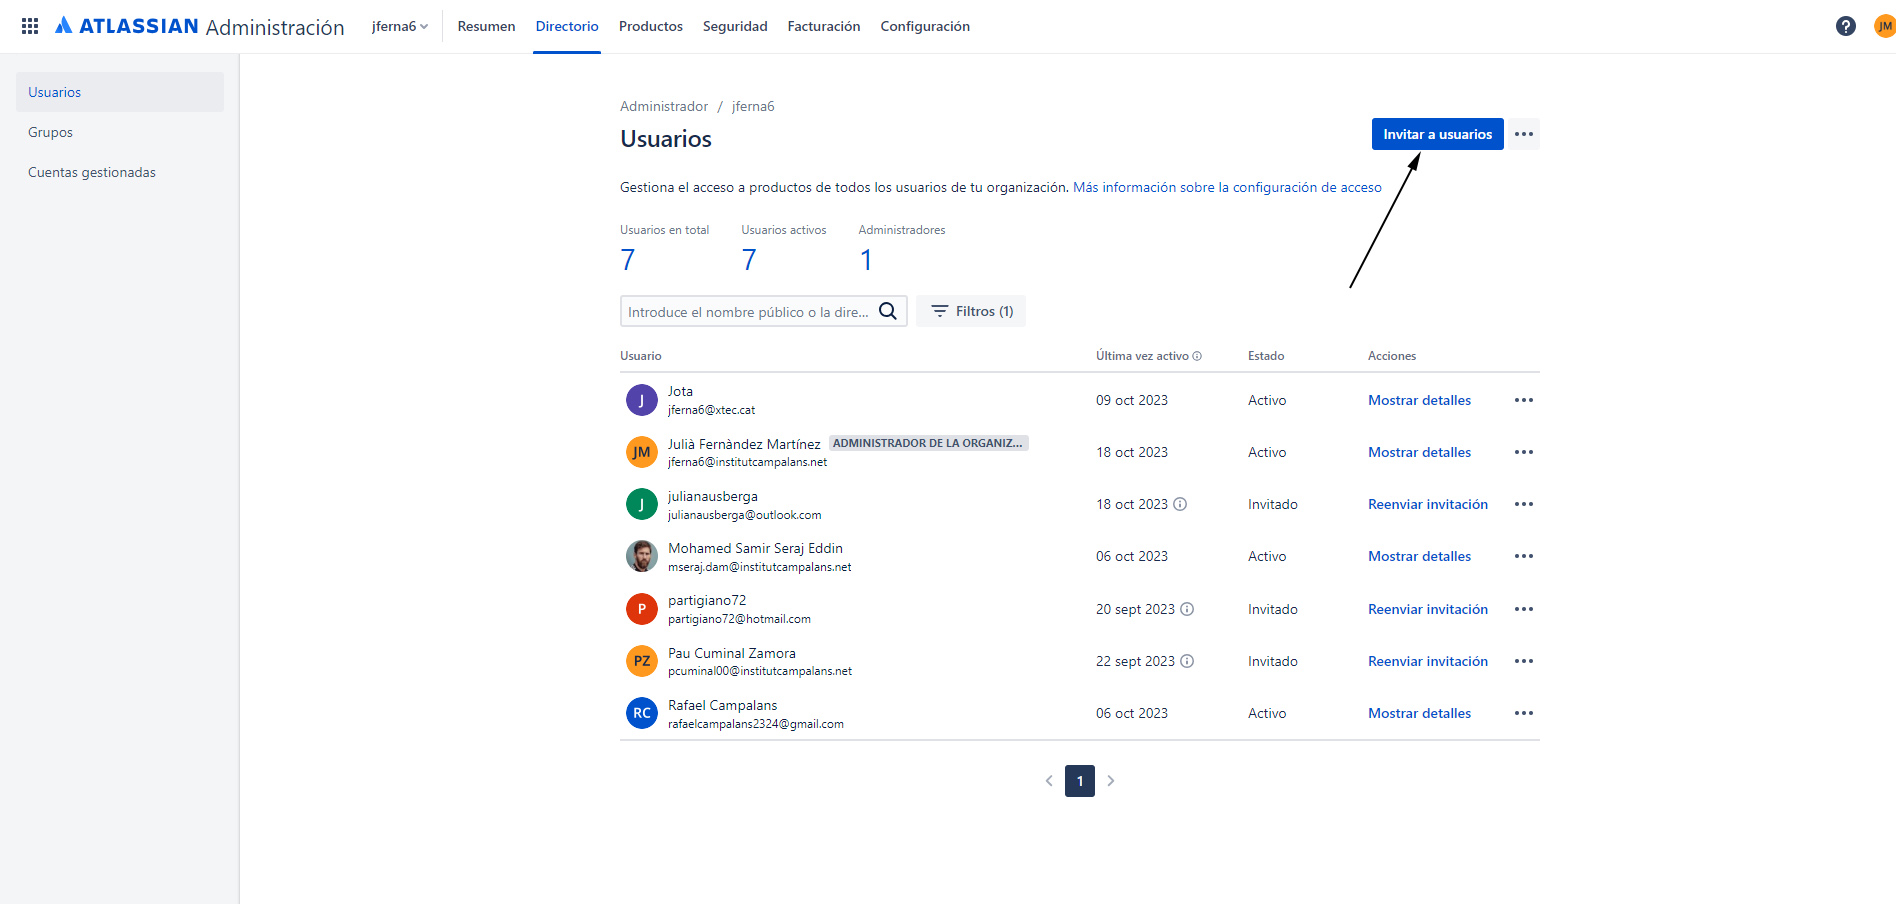Focus the user name search field

click(750, 311)
